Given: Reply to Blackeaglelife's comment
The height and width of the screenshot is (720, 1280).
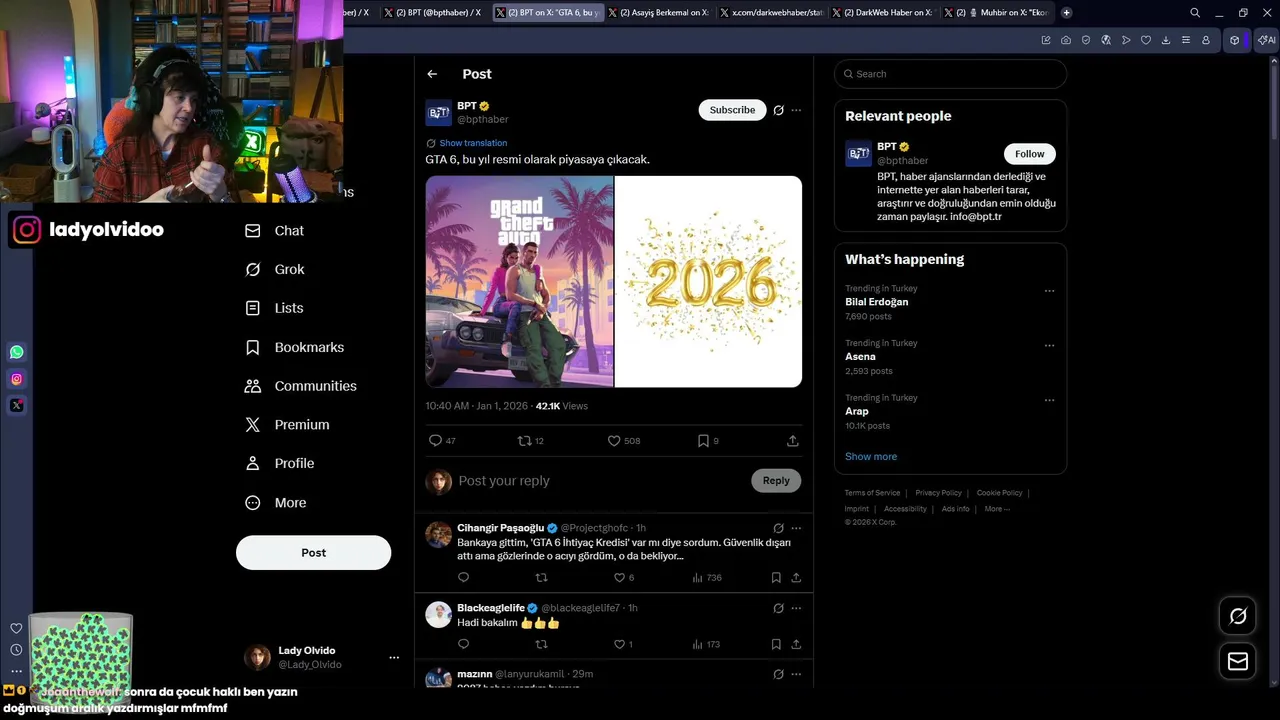Looking at the screenshot, I should click(x=463, y=645).
